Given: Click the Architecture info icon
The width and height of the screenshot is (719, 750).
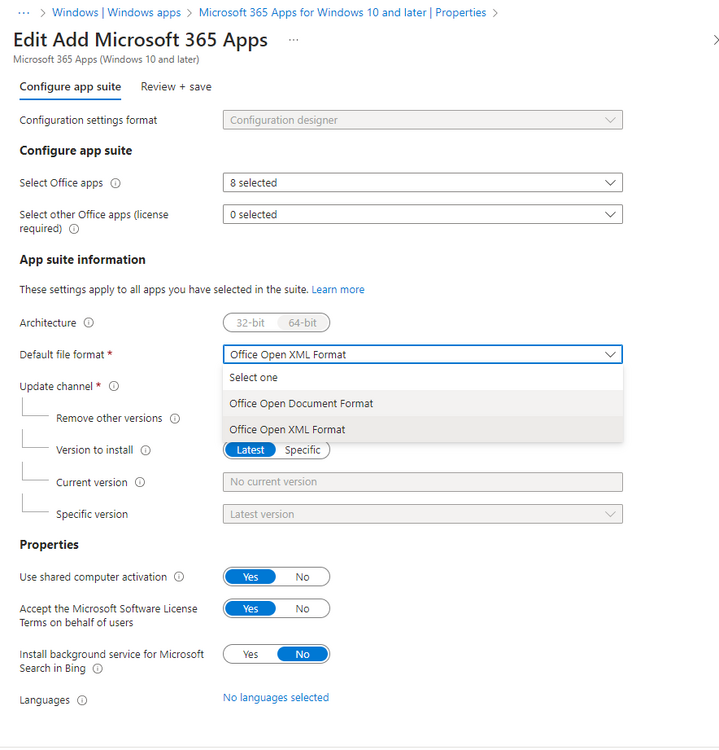Looking at the screenshot, I should 88,323.
